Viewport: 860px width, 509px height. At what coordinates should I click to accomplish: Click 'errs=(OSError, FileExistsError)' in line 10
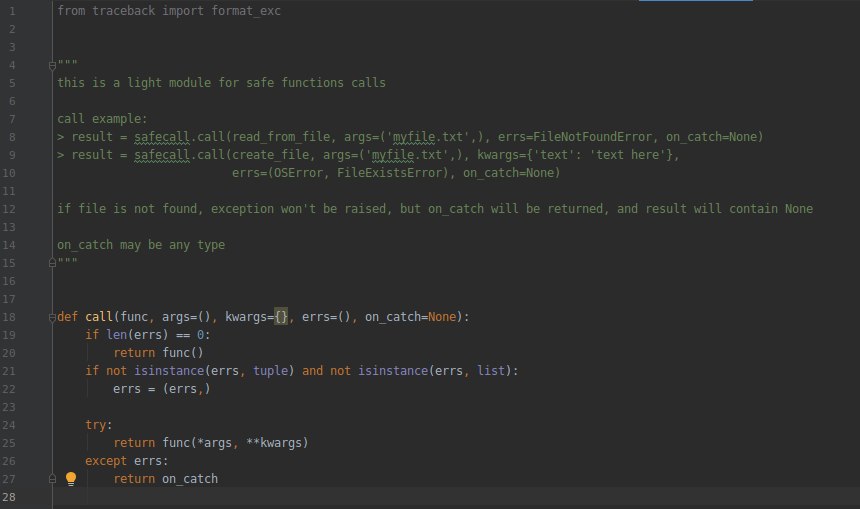tap(340, 173)
